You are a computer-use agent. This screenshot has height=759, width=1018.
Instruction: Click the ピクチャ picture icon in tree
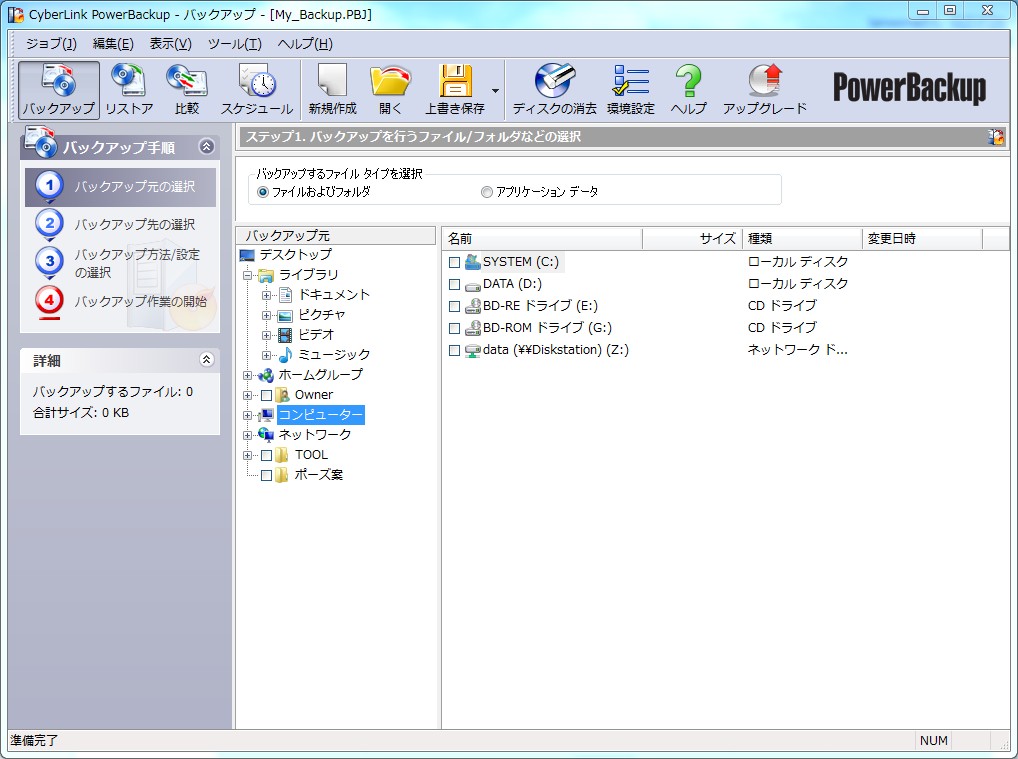click(285, 316)
